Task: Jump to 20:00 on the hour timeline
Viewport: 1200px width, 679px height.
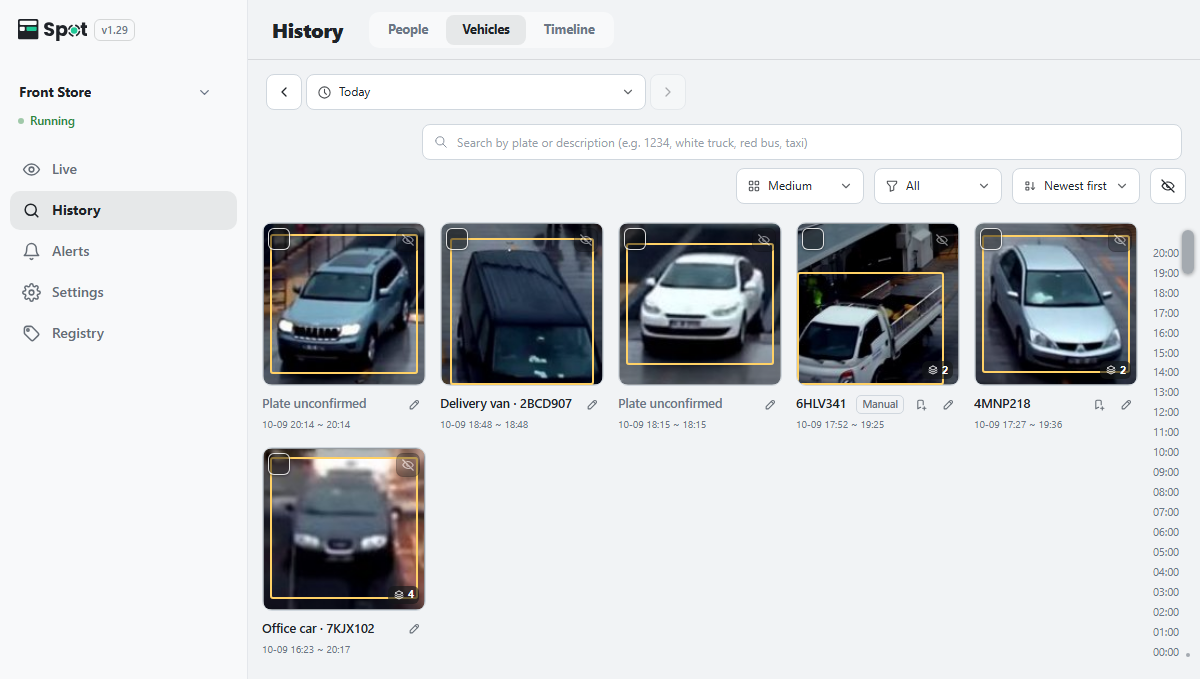Action: (x=1166, y=253)
